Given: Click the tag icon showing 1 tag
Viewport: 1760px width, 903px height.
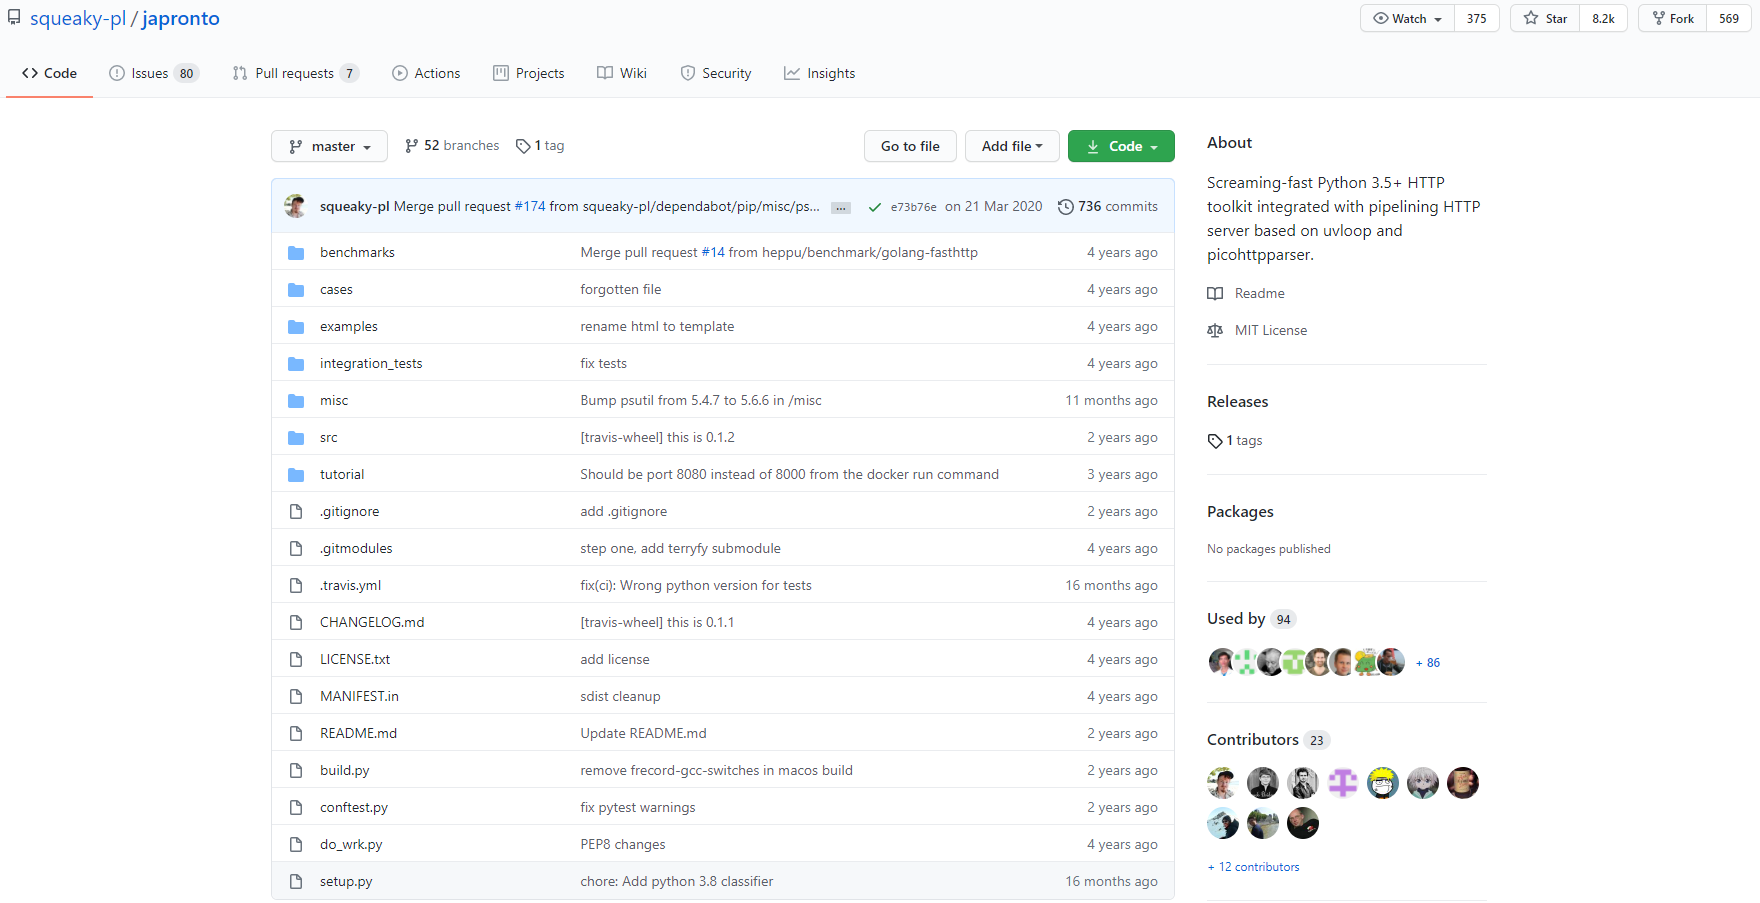Looking at the screenshot, I should pyautogui.click(x=524, y=145).
